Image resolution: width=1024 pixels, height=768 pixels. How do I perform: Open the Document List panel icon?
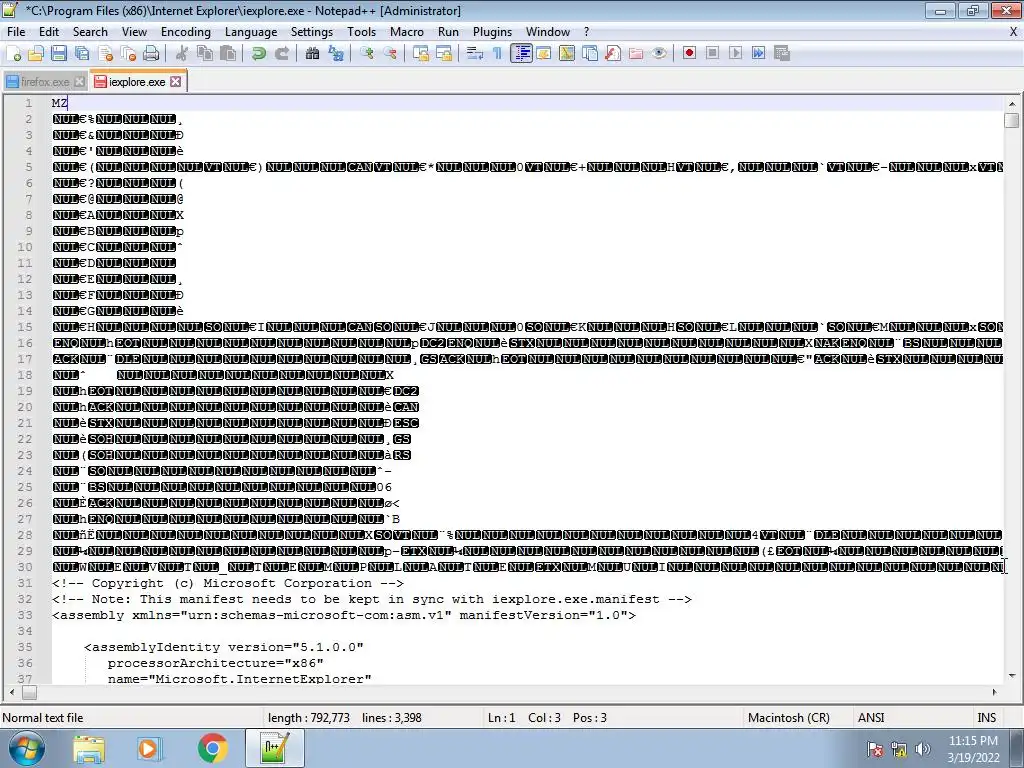pos(590,54)
